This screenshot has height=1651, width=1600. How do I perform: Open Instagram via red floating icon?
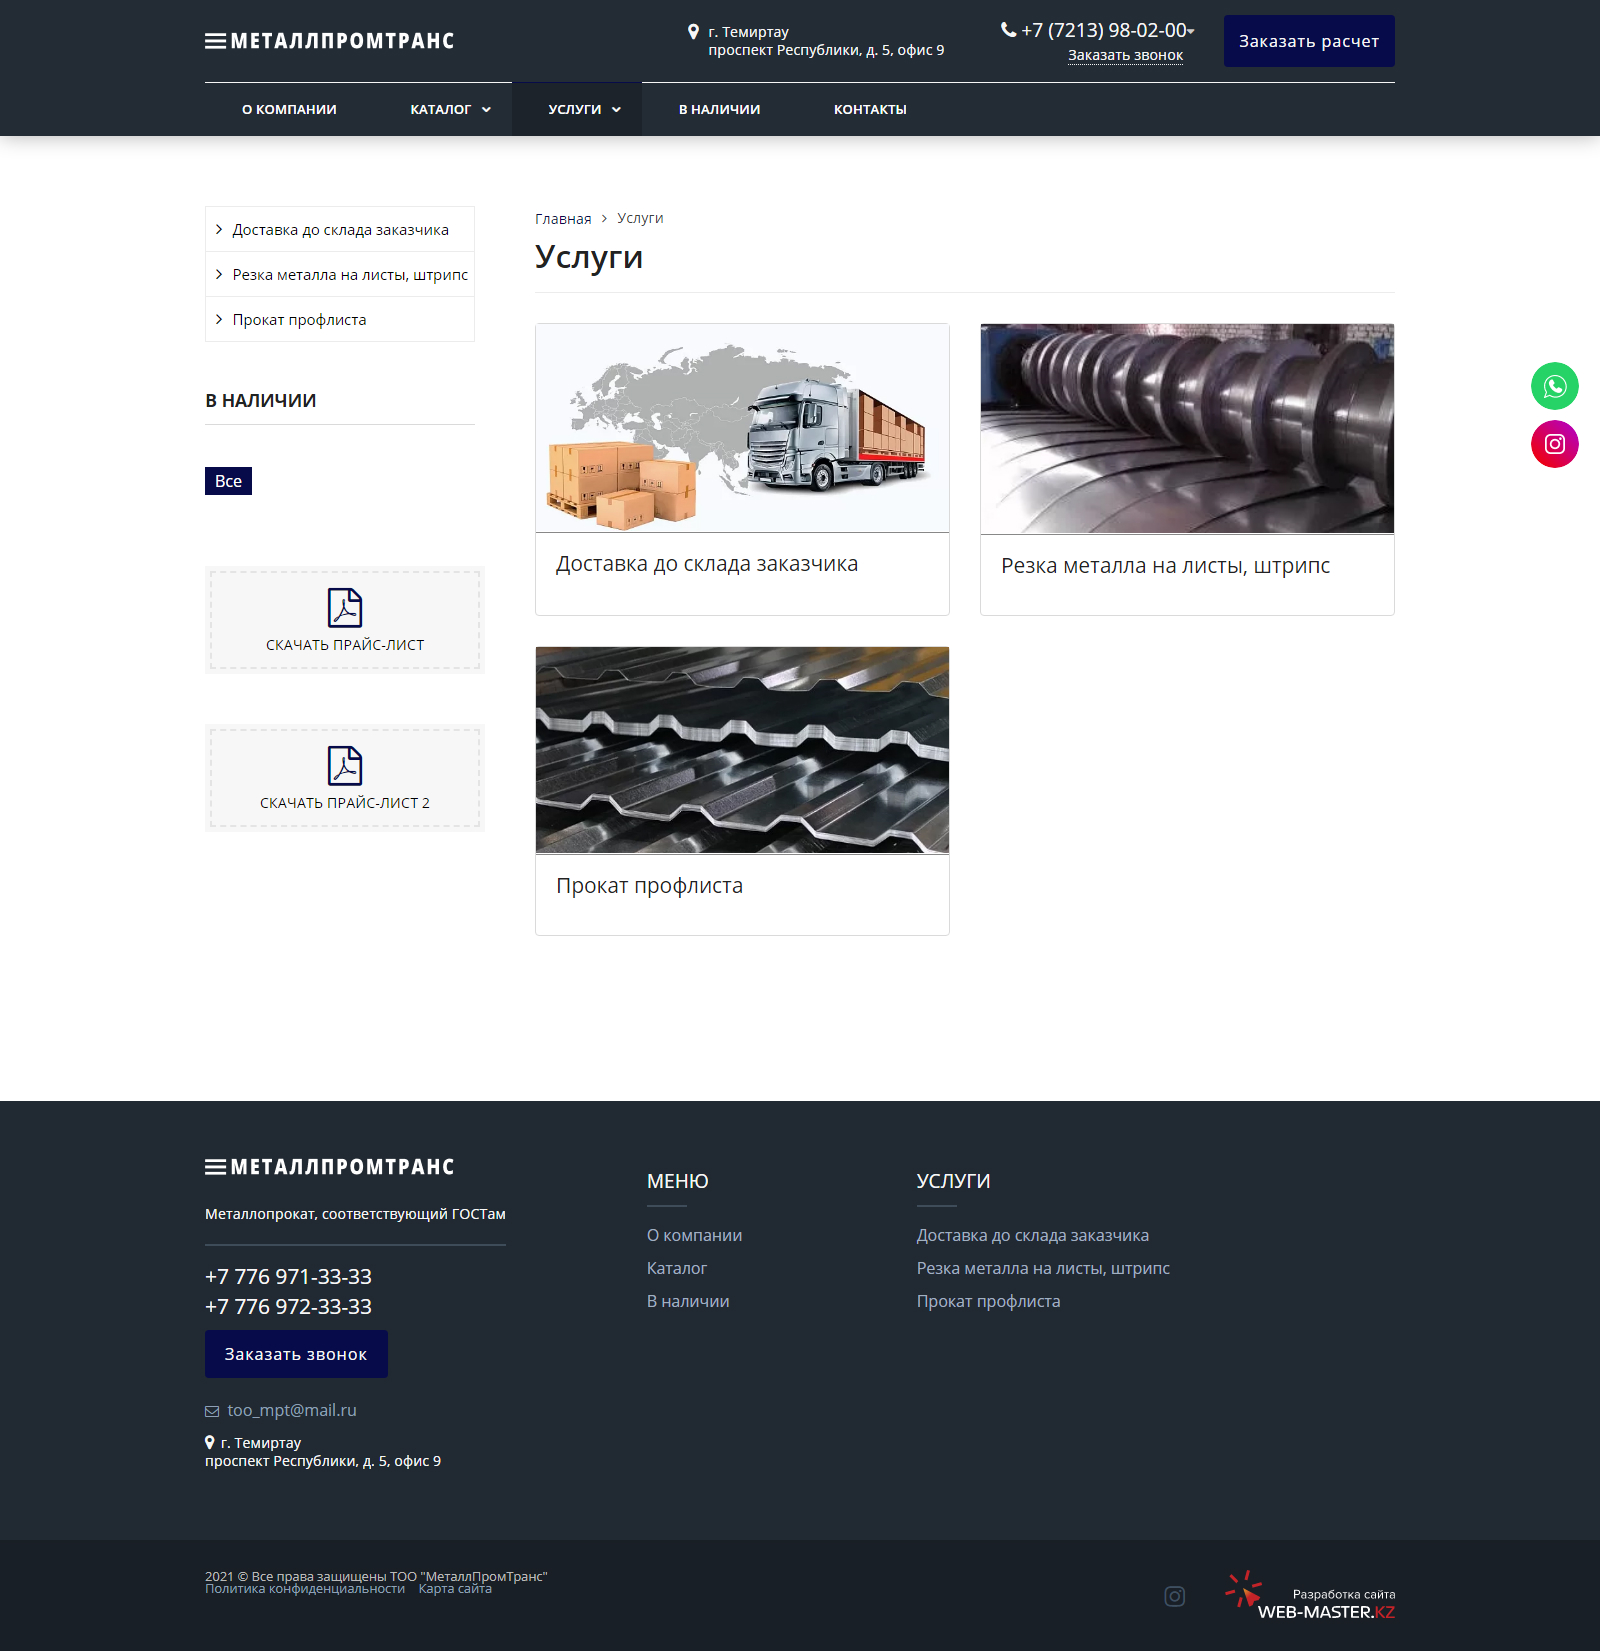coord(1555,444)
